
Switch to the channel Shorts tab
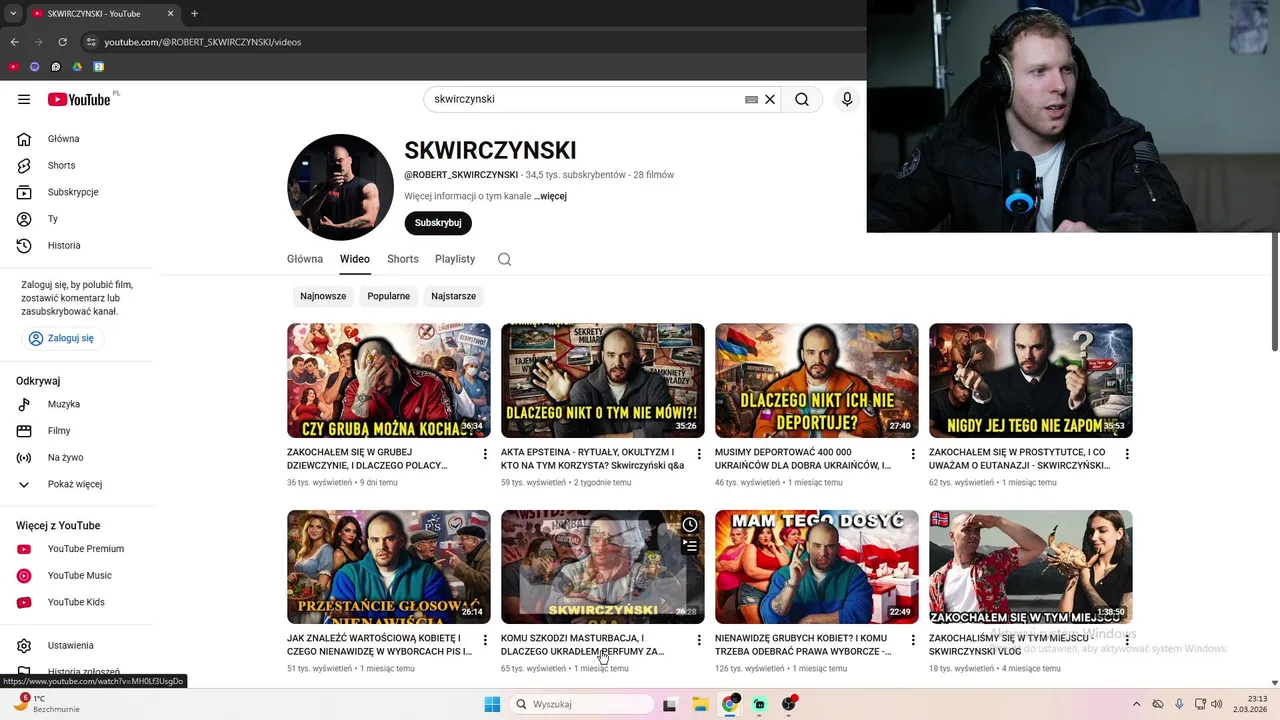[x=403, y=259]
